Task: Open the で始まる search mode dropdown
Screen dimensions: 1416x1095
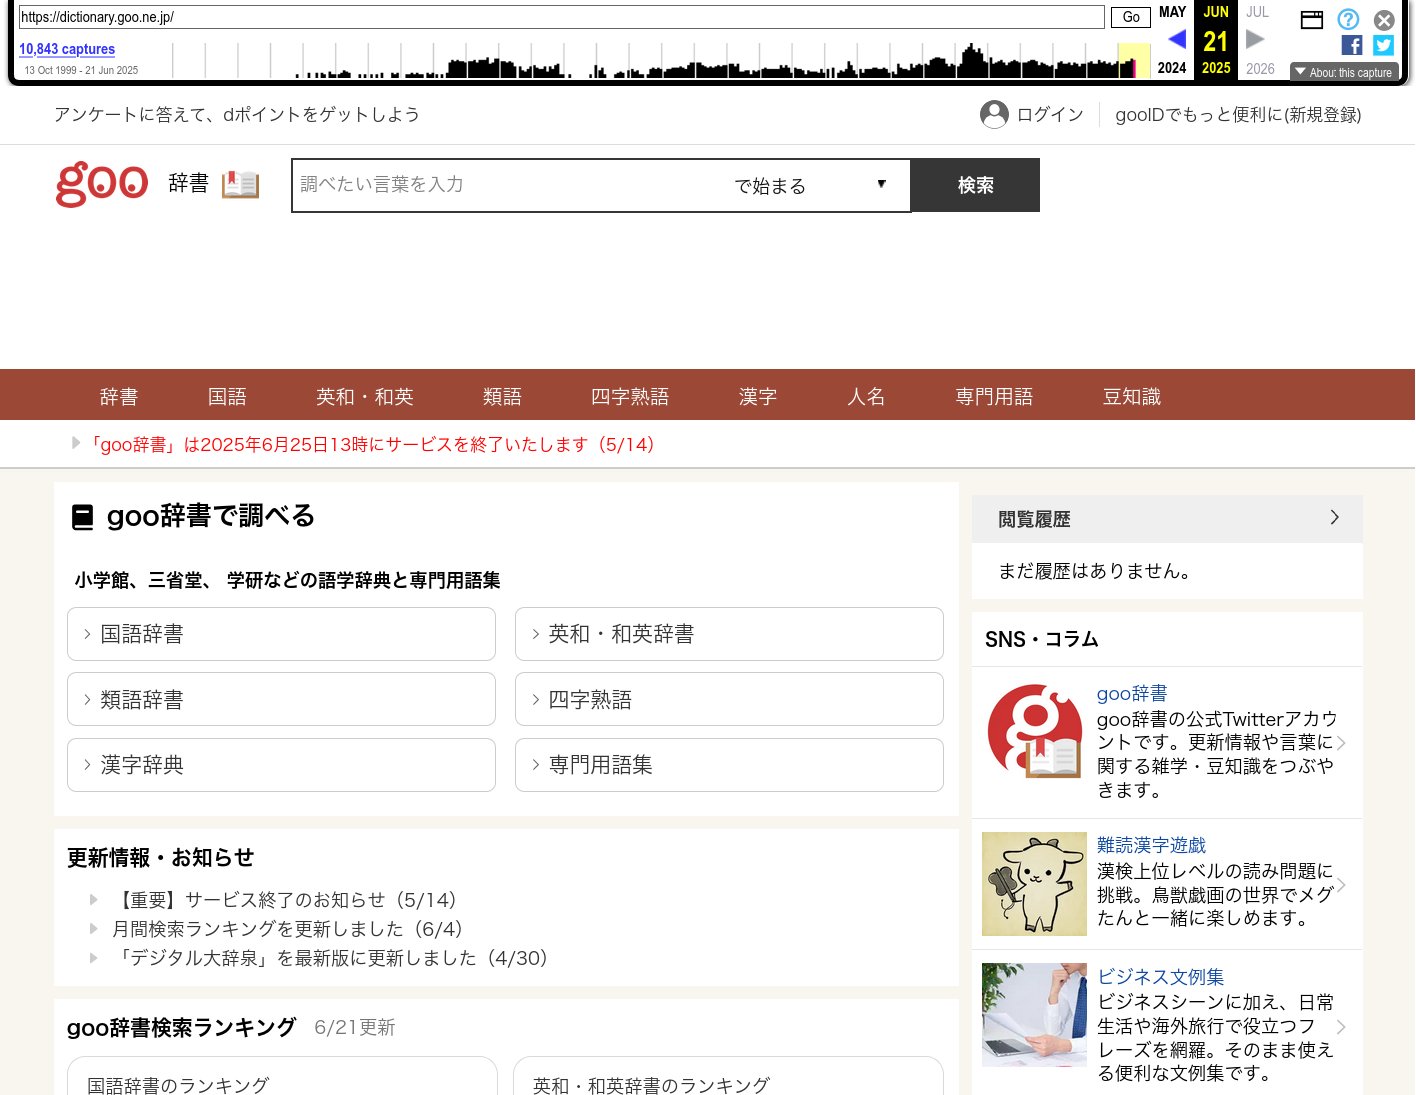Action: (x=810, y=185)
